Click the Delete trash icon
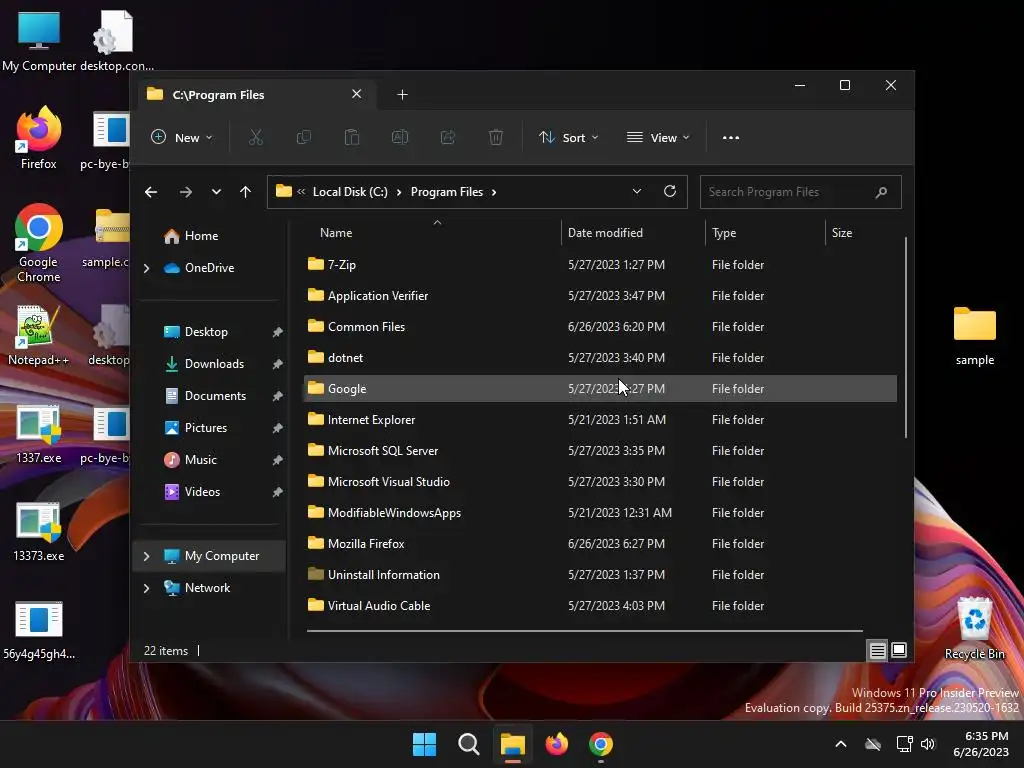Viewport: 1024px width, 768px height. coord(496,138)
